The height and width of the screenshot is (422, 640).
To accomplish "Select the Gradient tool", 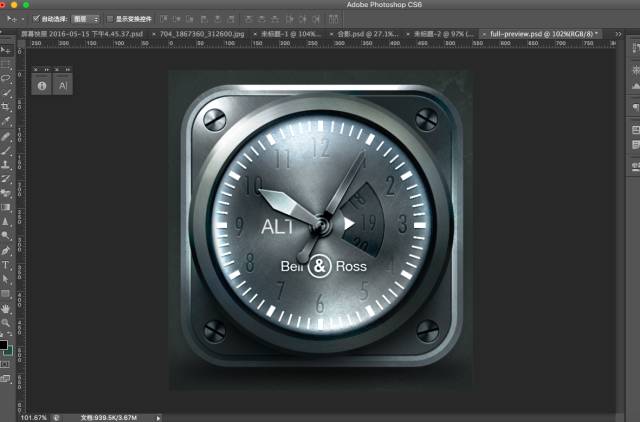I will (x=5, y=207).
